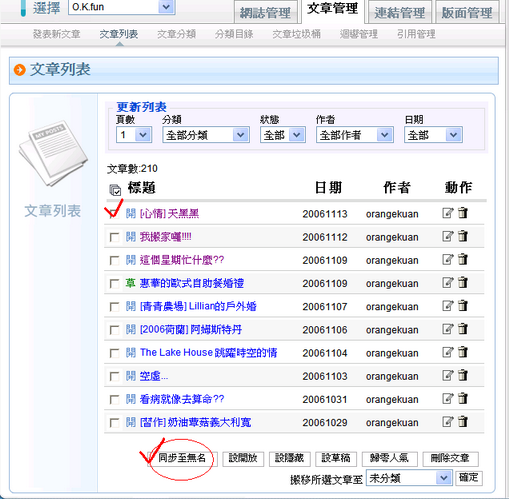This screenshot has height=499, width=509.
Task: Click trash icon for 我搬家囉!!!! row
Action: pyautogui.click(x=463, y=236)
